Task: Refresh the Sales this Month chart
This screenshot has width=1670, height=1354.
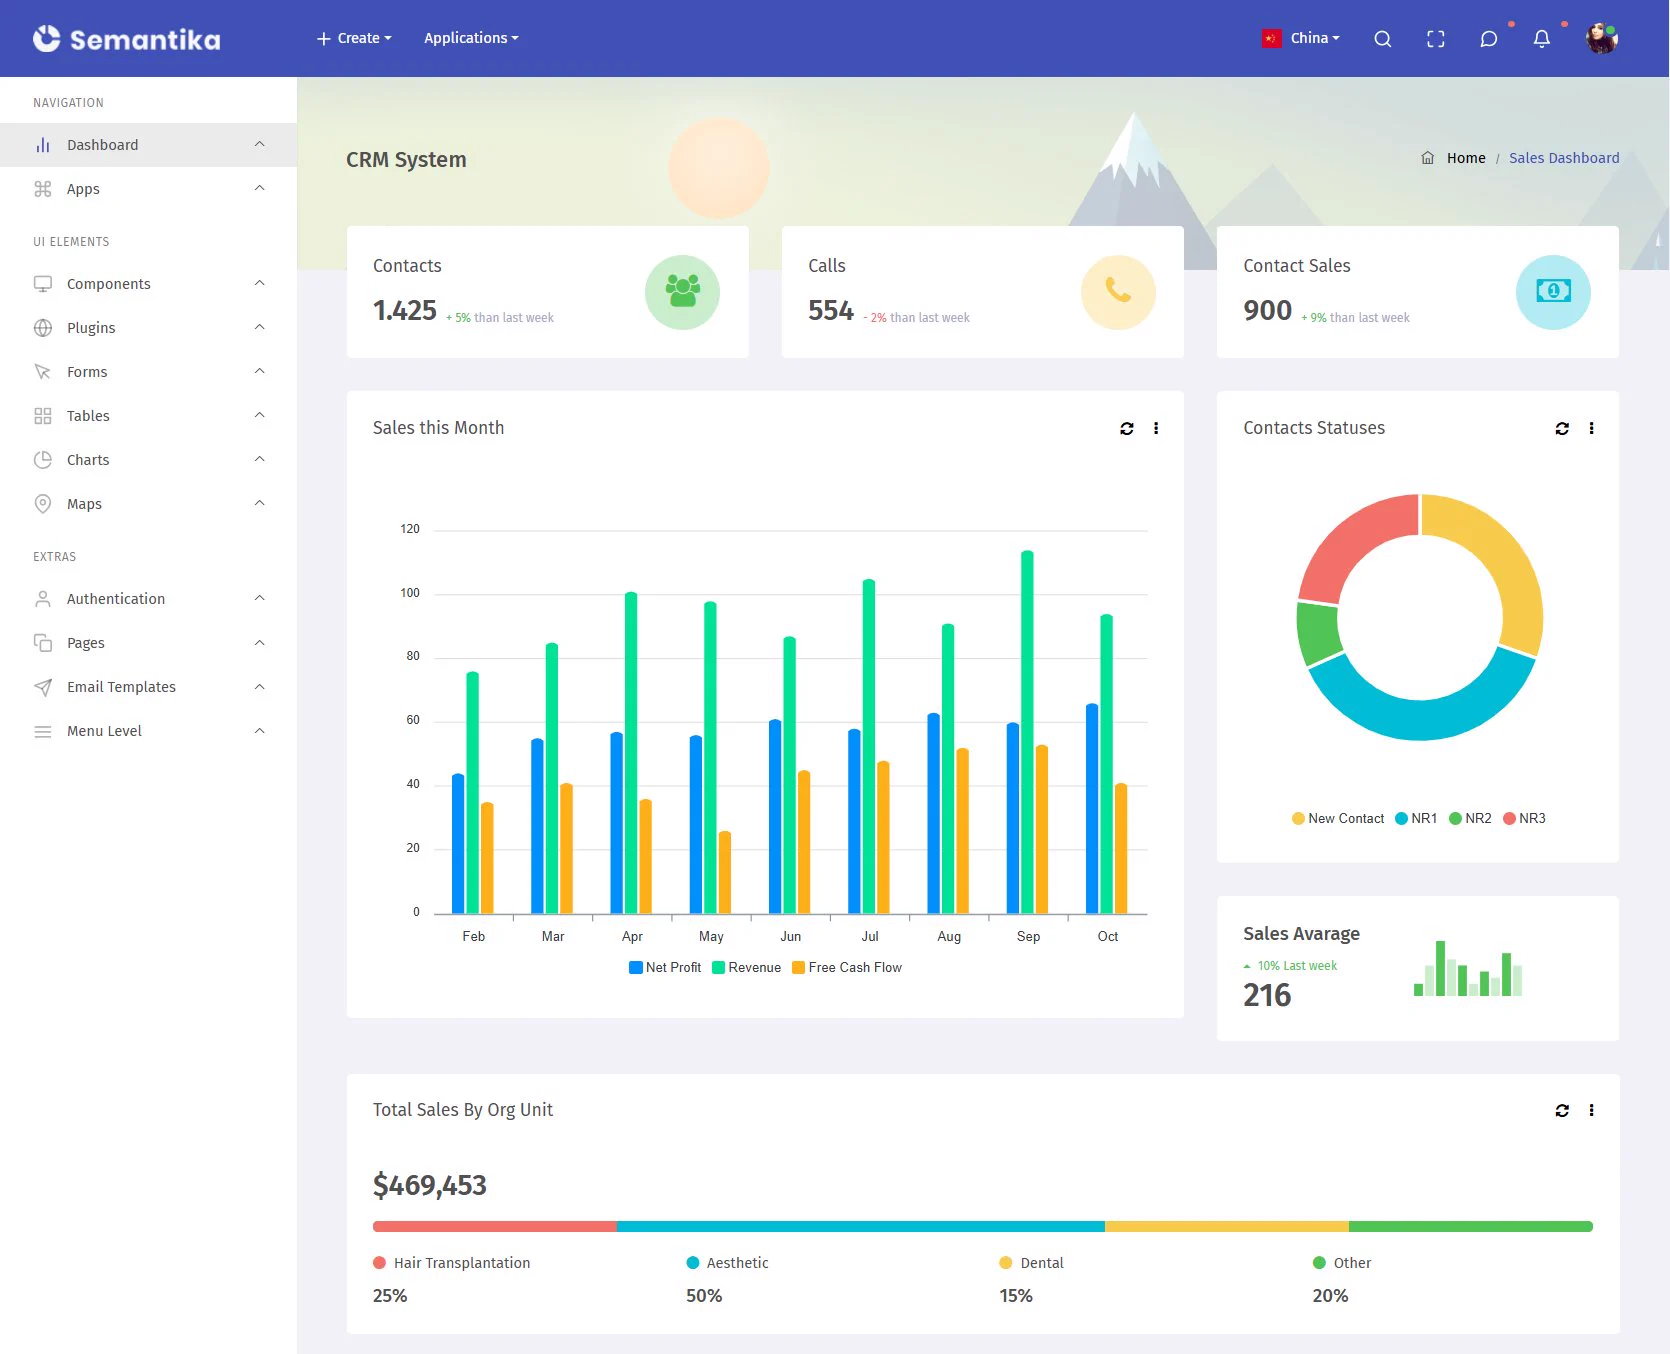Action: click(x=1127, y=428)
